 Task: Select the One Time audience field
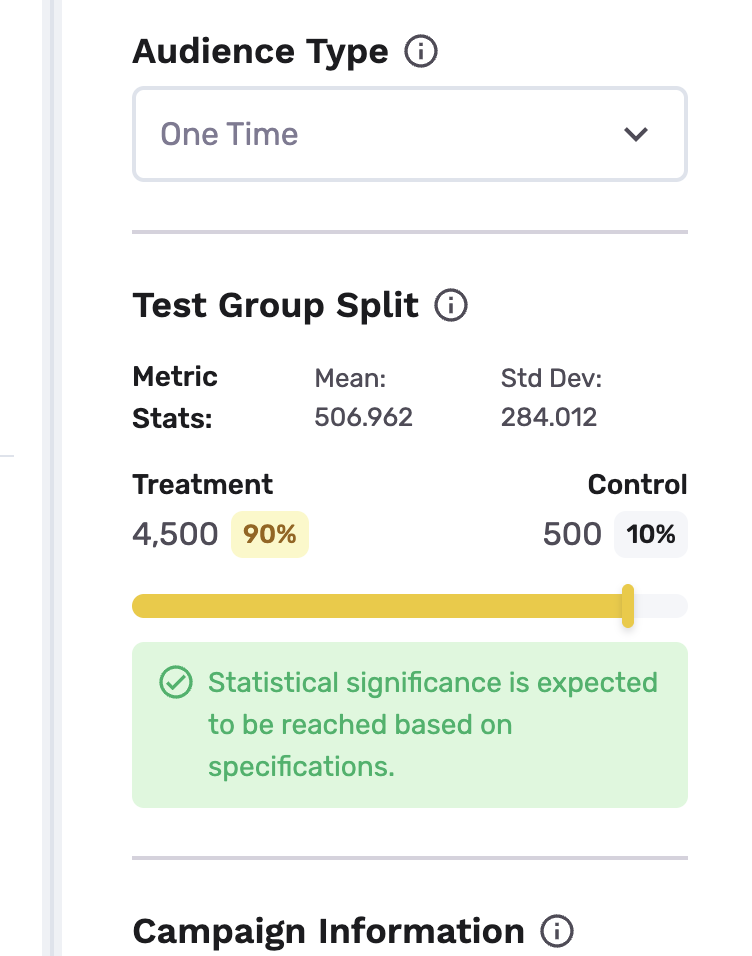point(380,134)
